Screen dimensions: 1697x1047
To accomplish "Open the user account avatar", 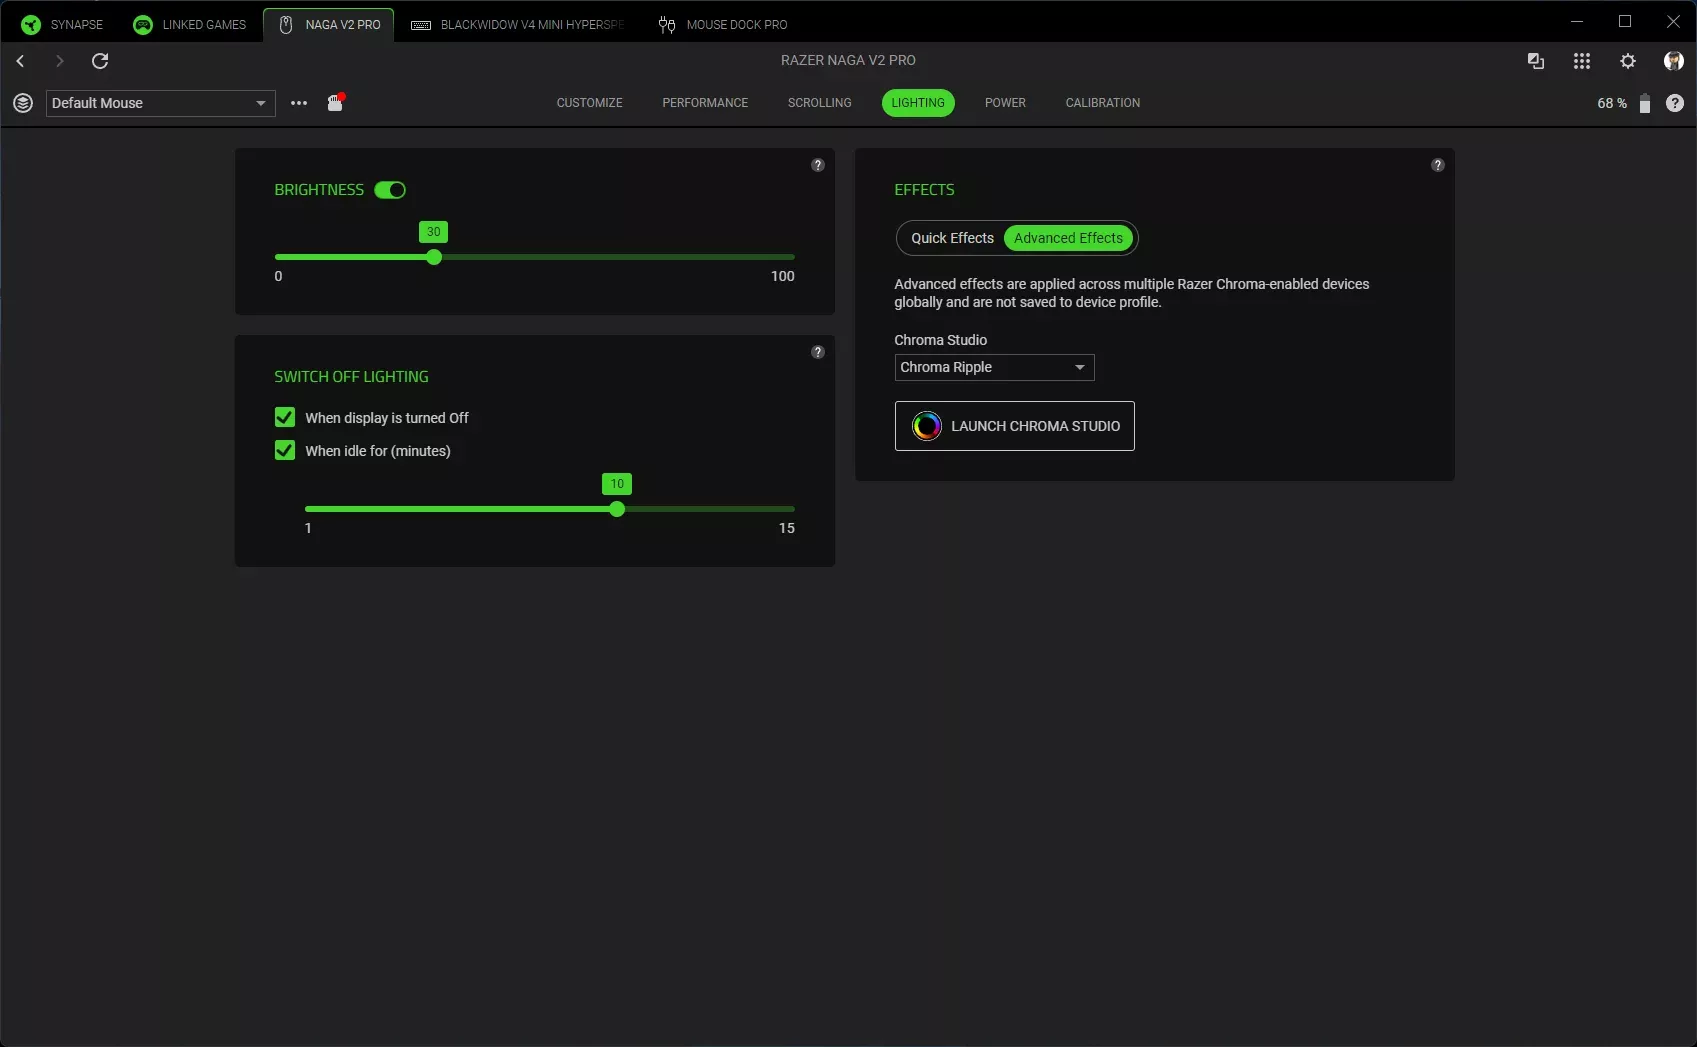I will point(1674,61).
